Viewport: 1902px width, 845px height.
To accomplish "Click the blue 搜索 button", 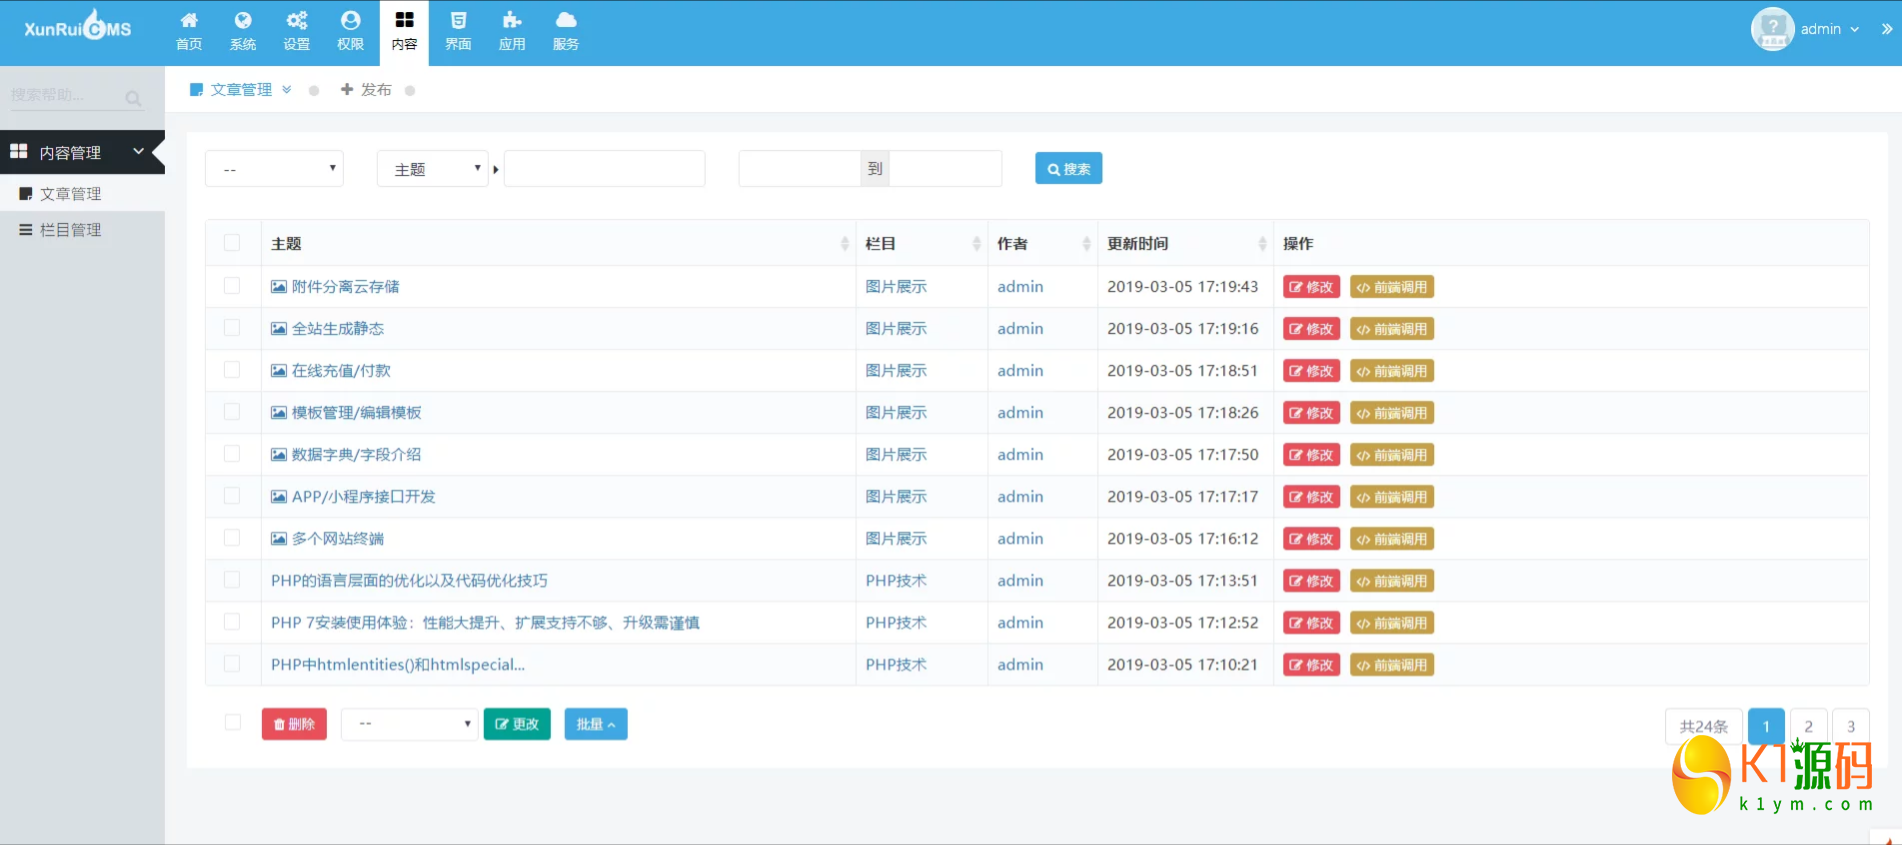I will [x=1068, y=169].
